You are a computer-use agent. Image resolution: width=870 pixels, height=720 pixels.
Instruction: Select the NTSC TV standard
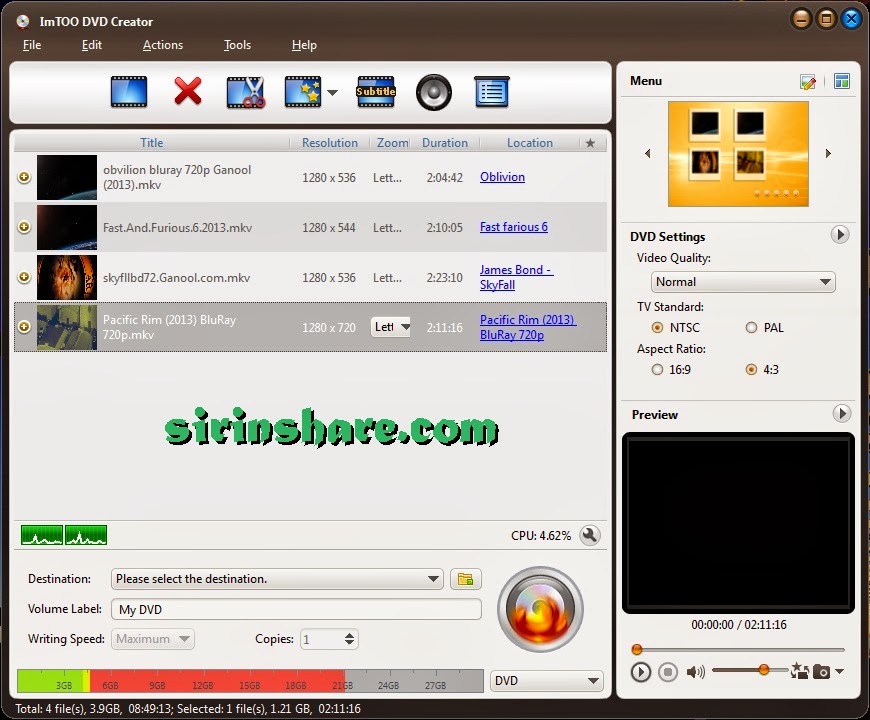tap(657, 327)
